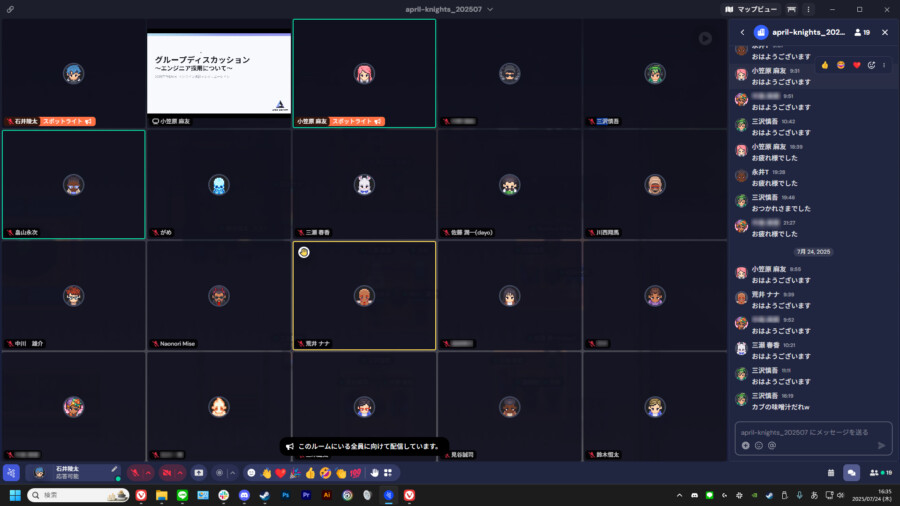Expand microphone options arrow

(148, 472)
